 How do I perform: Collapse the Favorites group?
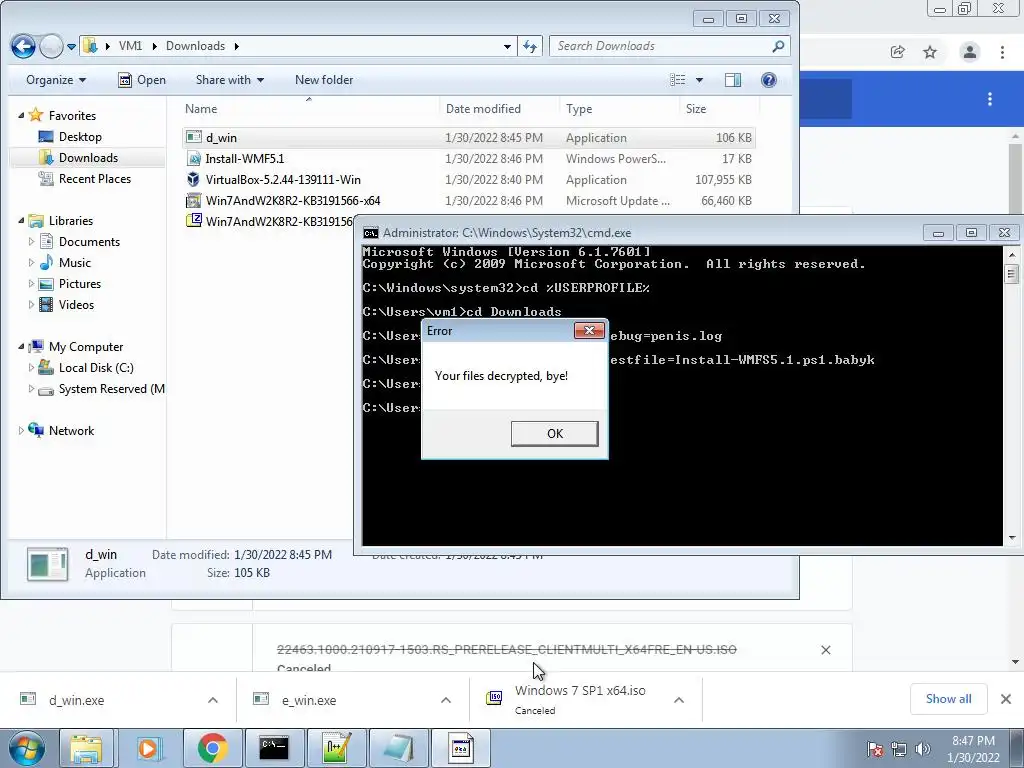tap(21, 116)
